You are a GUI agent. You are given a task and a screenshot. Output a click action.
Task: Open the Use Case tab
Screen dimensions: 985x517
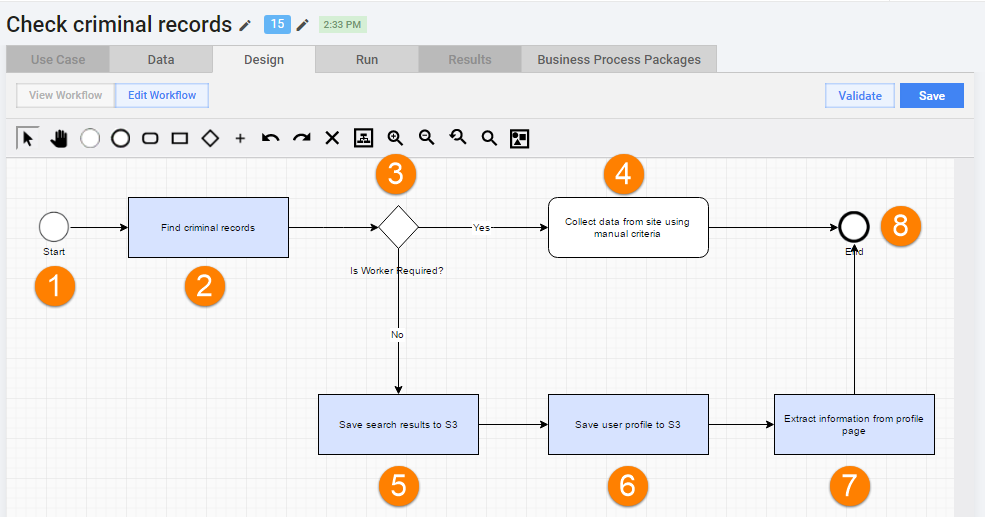click(58, 60)
